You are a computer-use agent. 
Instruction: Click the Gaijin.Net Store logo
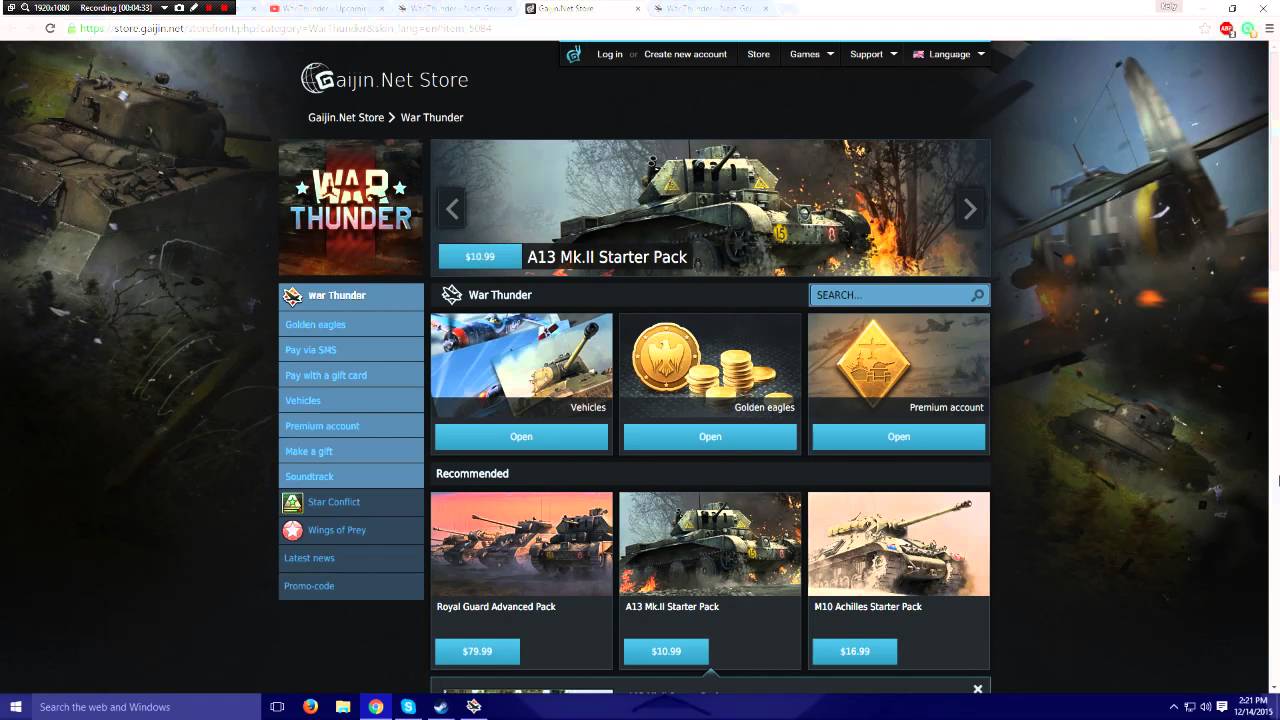point(385,79)
